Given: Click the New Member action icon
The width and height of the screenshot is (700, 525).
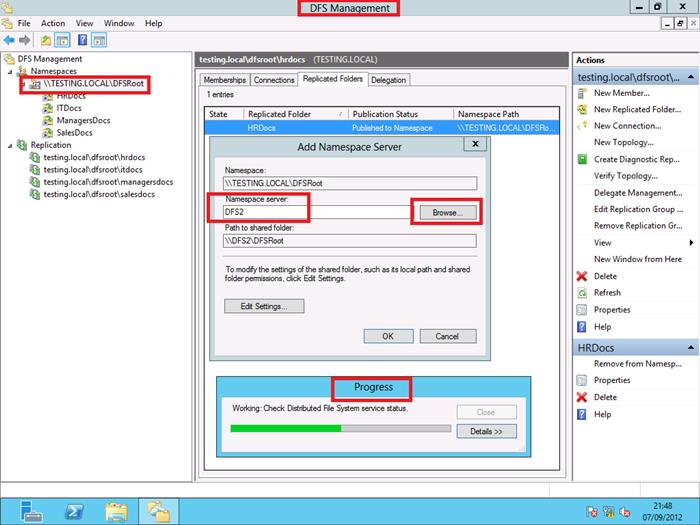Looking at the screenshot, I should (582, 93).
